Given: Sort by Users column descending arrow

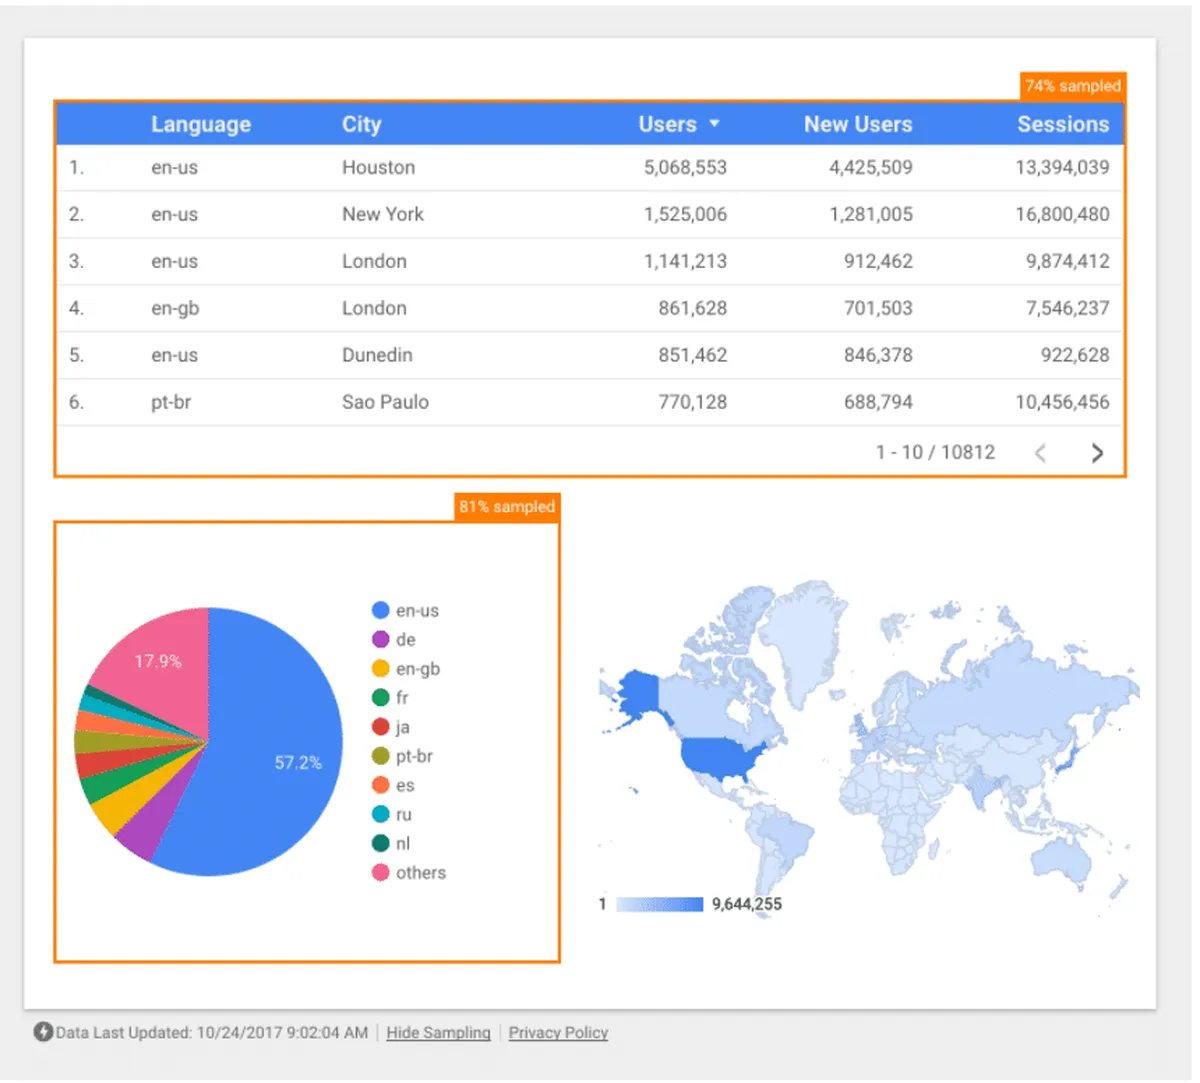Looking at the screenshot, I should coord(714,124).
